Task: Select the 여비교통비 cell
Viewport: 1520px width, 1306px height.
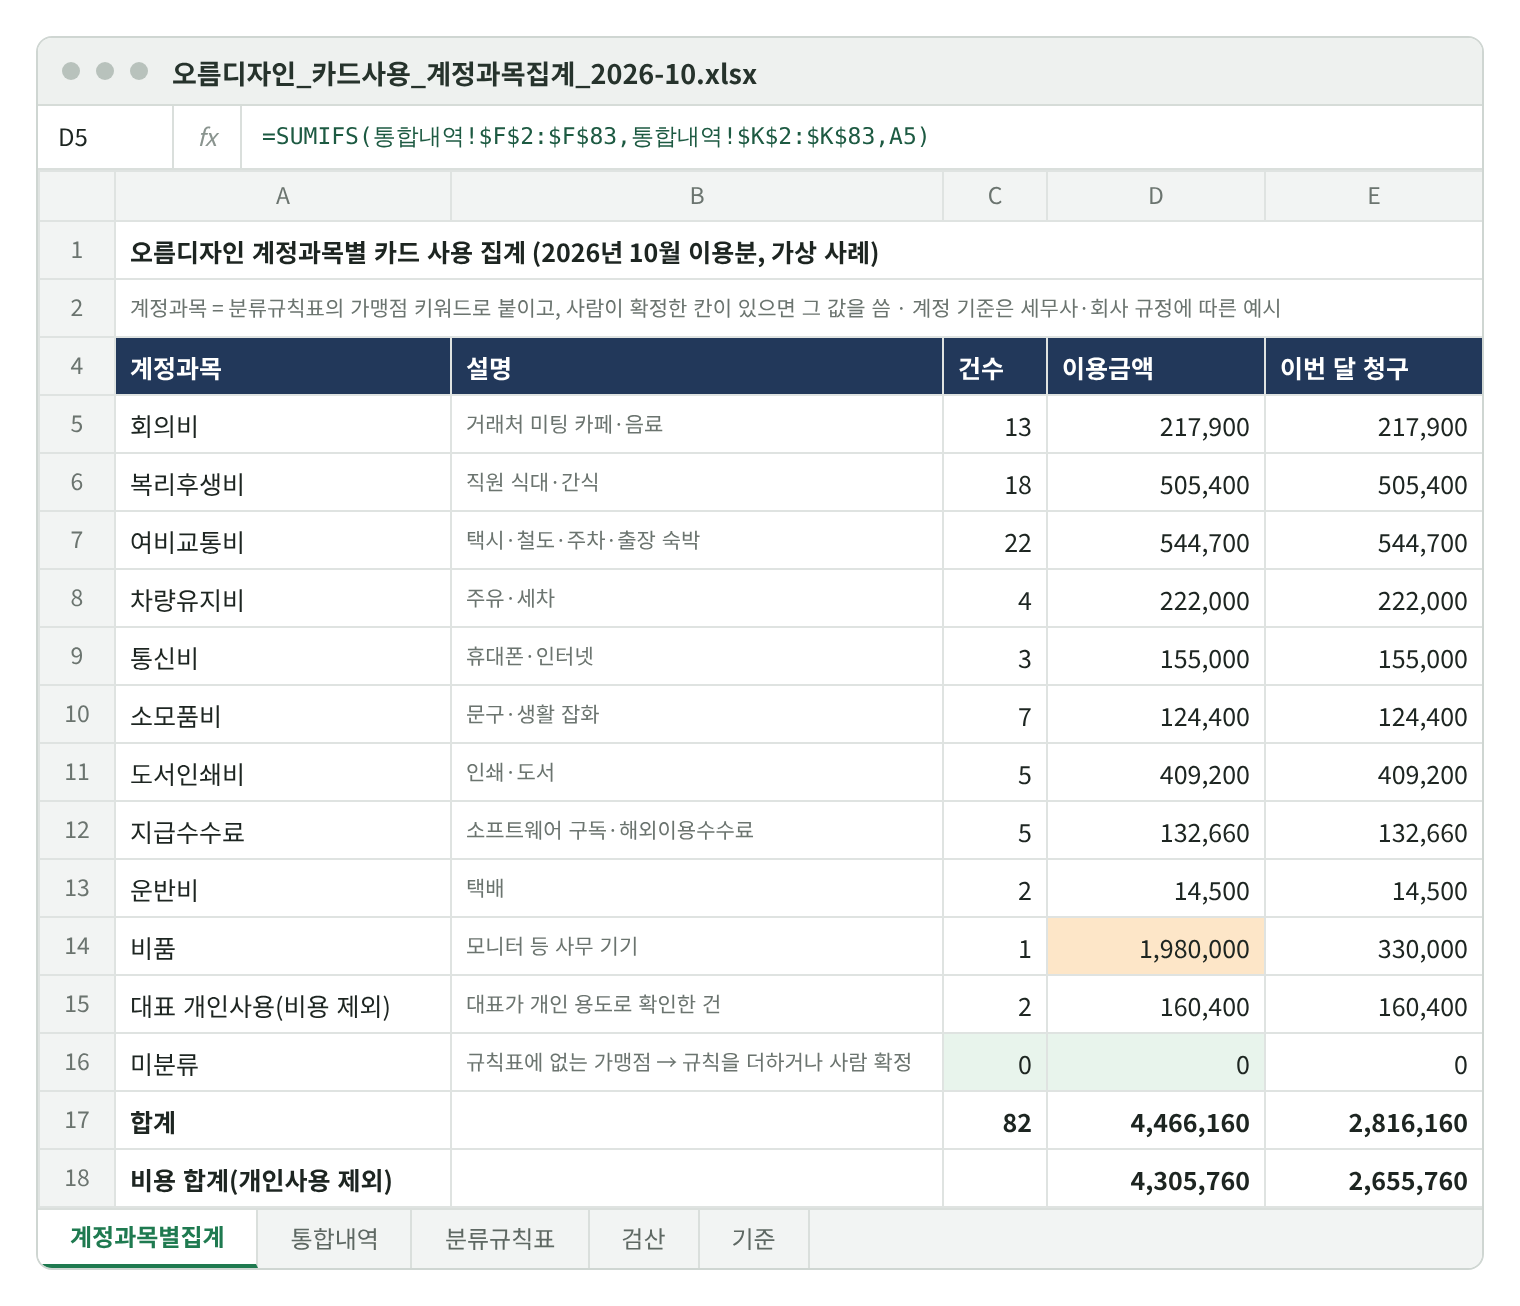Action: (x=283, y=541)
